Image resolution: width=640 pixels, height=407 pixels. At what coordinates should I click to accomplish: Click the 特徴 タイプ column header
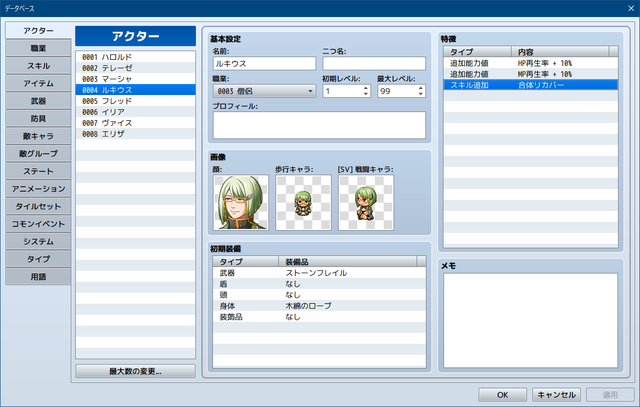pyautogui.click(x=478, y=52)
